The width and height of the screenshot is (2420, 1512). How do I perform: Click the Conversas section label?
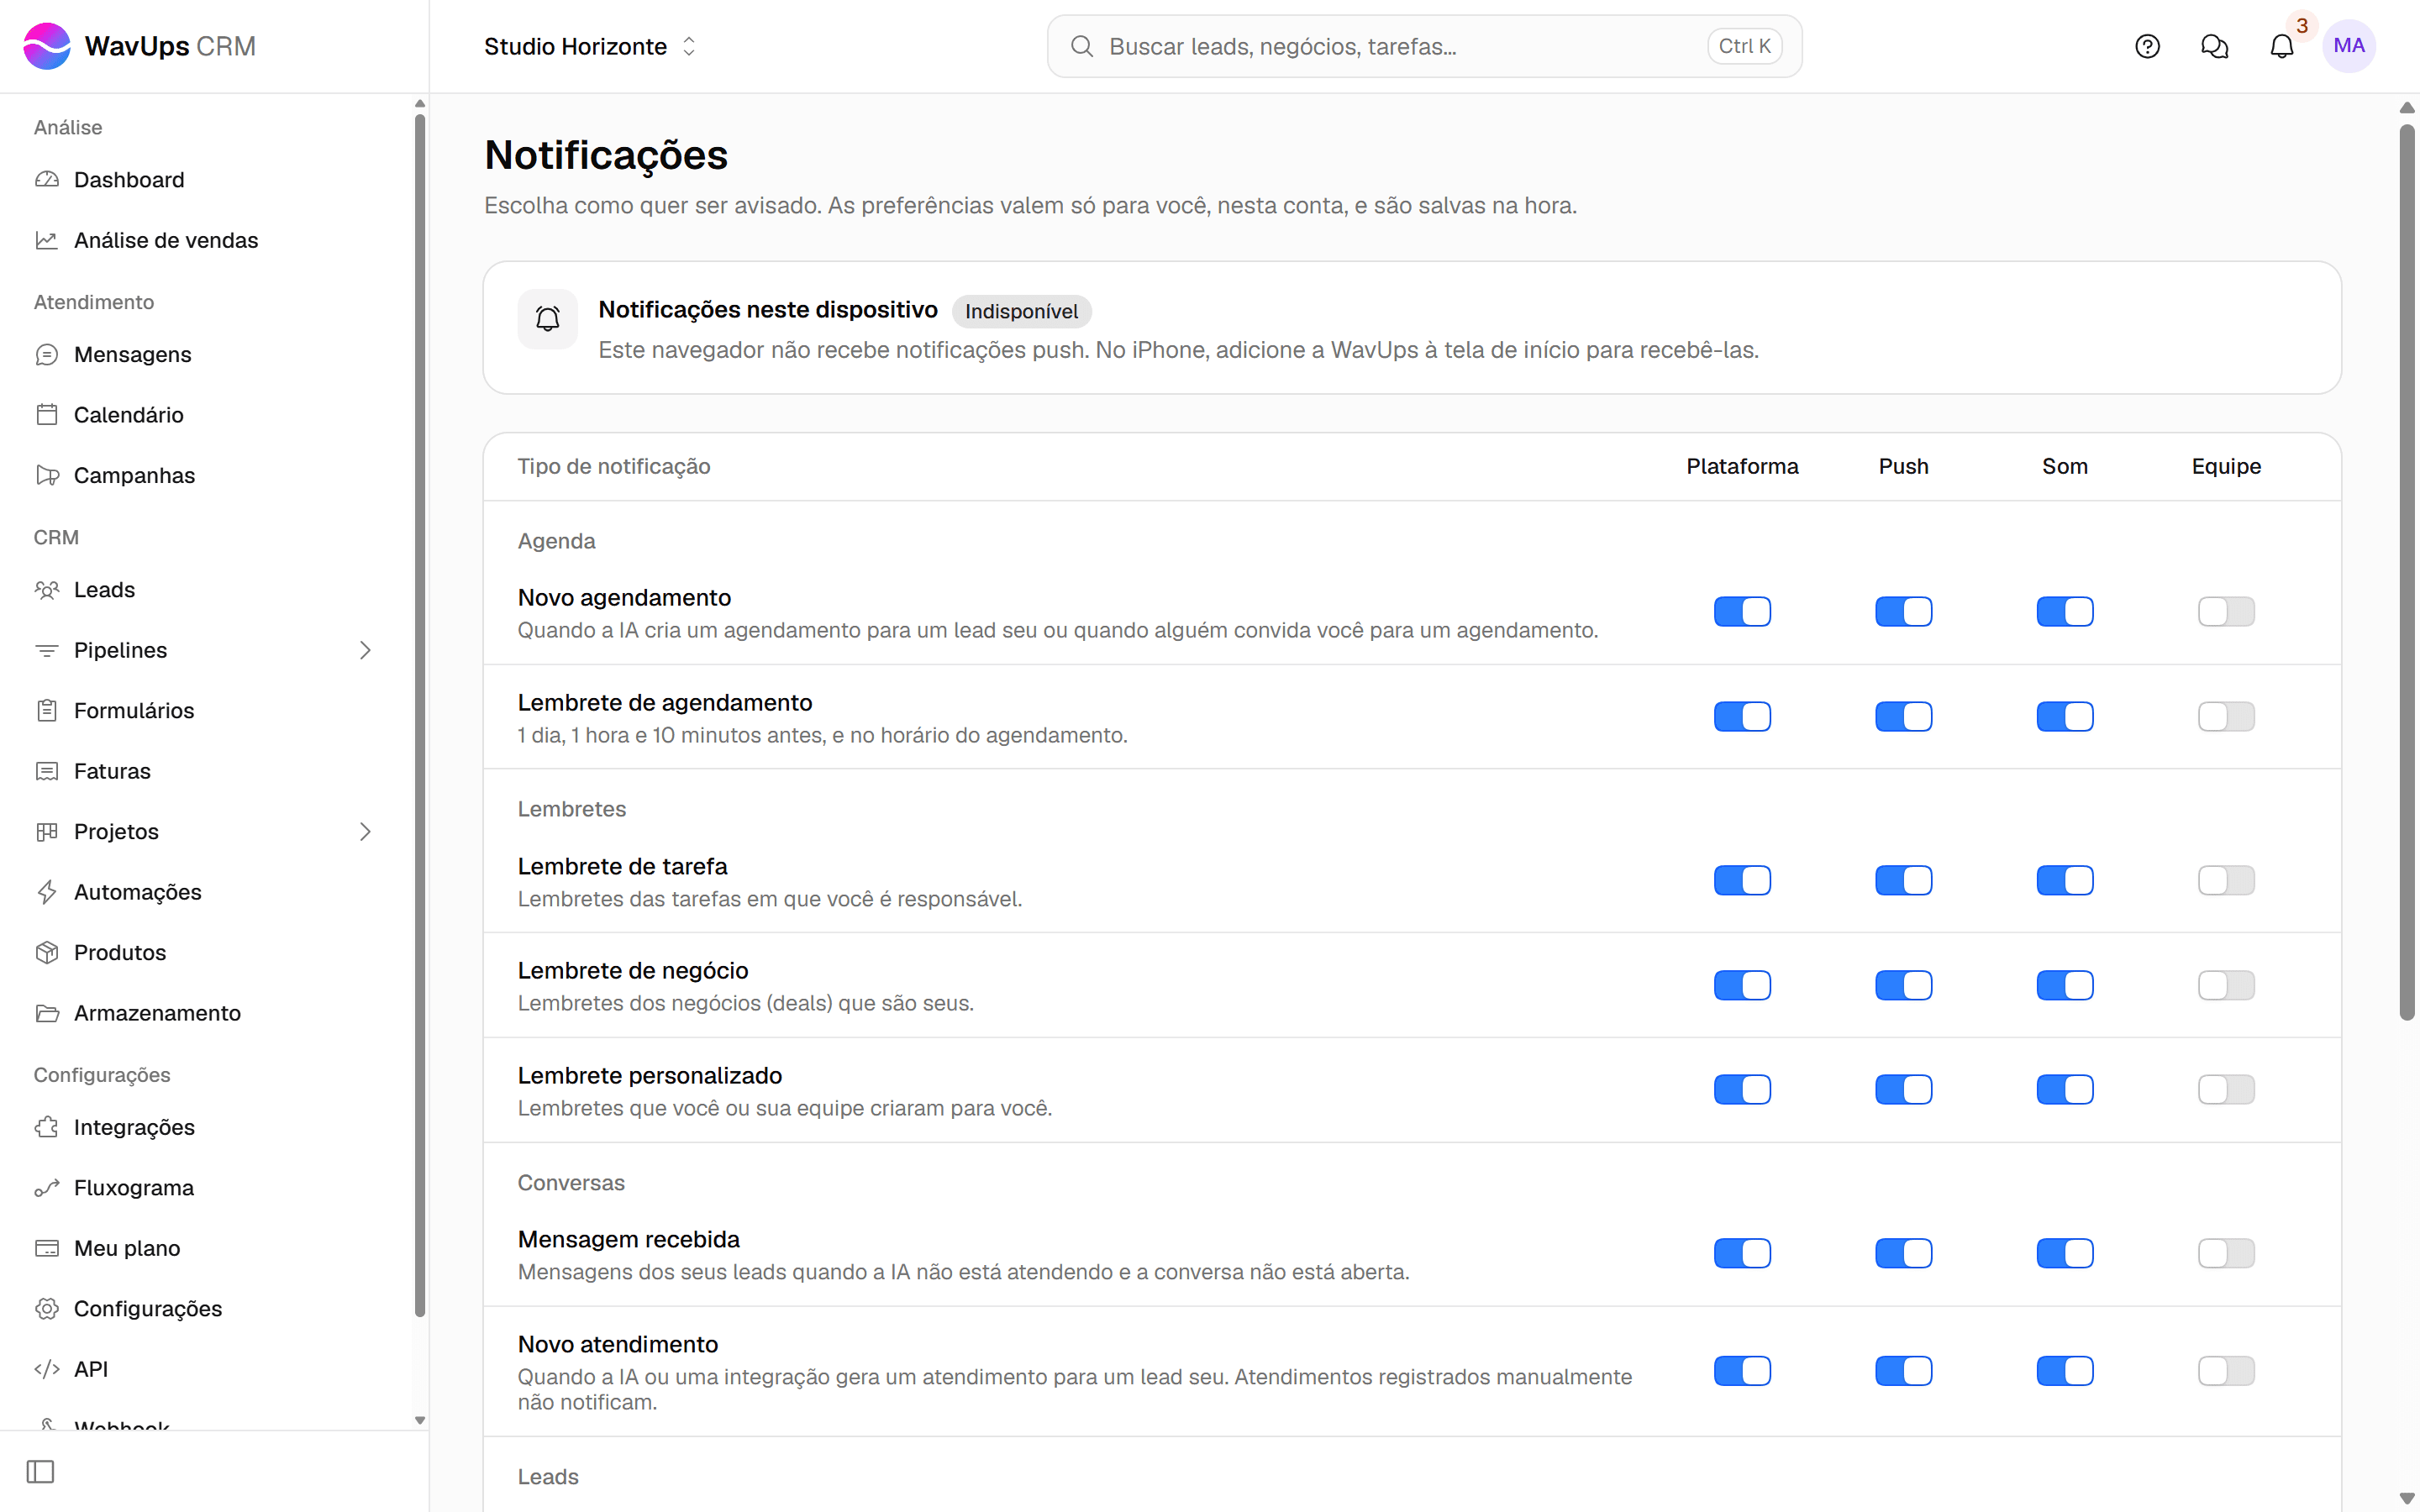(571, 1183)
